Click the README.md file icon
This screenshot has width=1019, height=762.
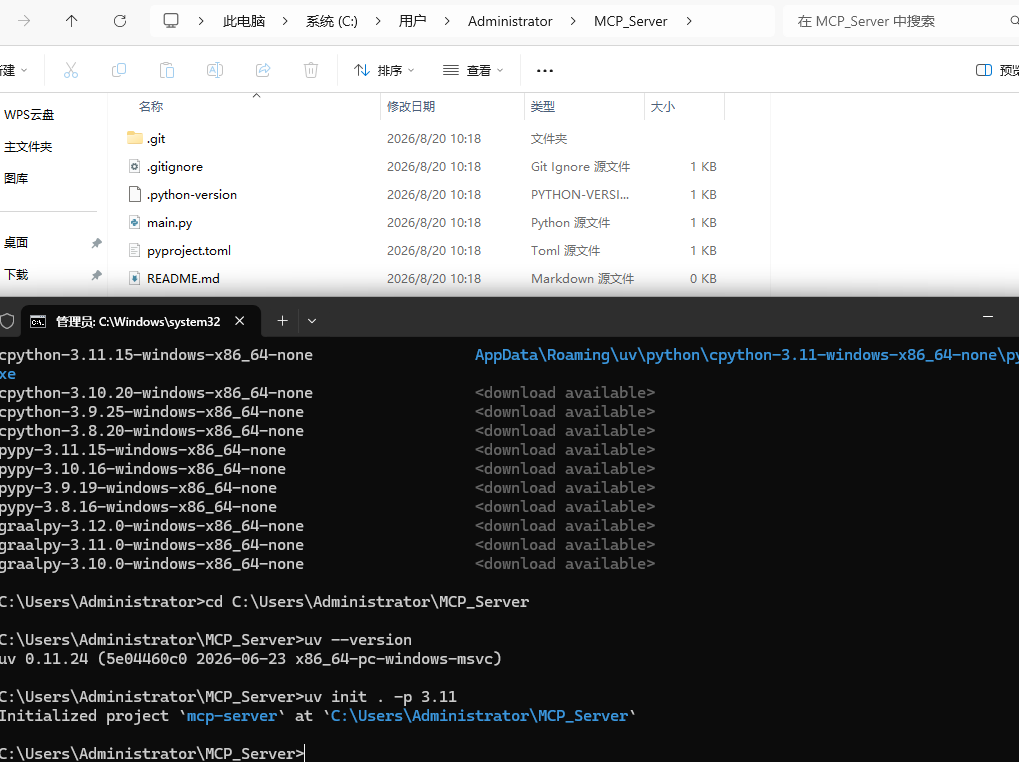pos(135,278)
